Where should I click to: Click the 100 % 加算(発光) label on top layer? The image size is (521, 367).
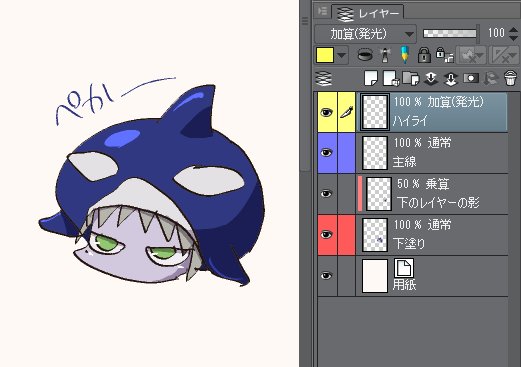coord(439,102)
